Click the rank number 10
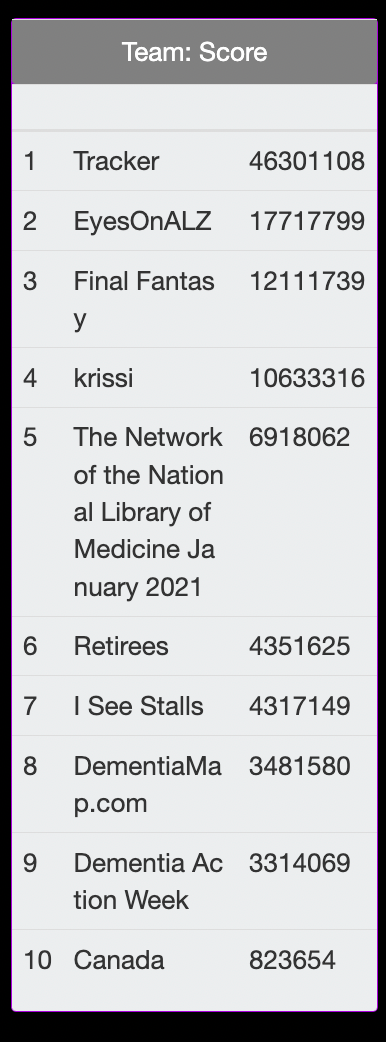 (x=37, y=960)
